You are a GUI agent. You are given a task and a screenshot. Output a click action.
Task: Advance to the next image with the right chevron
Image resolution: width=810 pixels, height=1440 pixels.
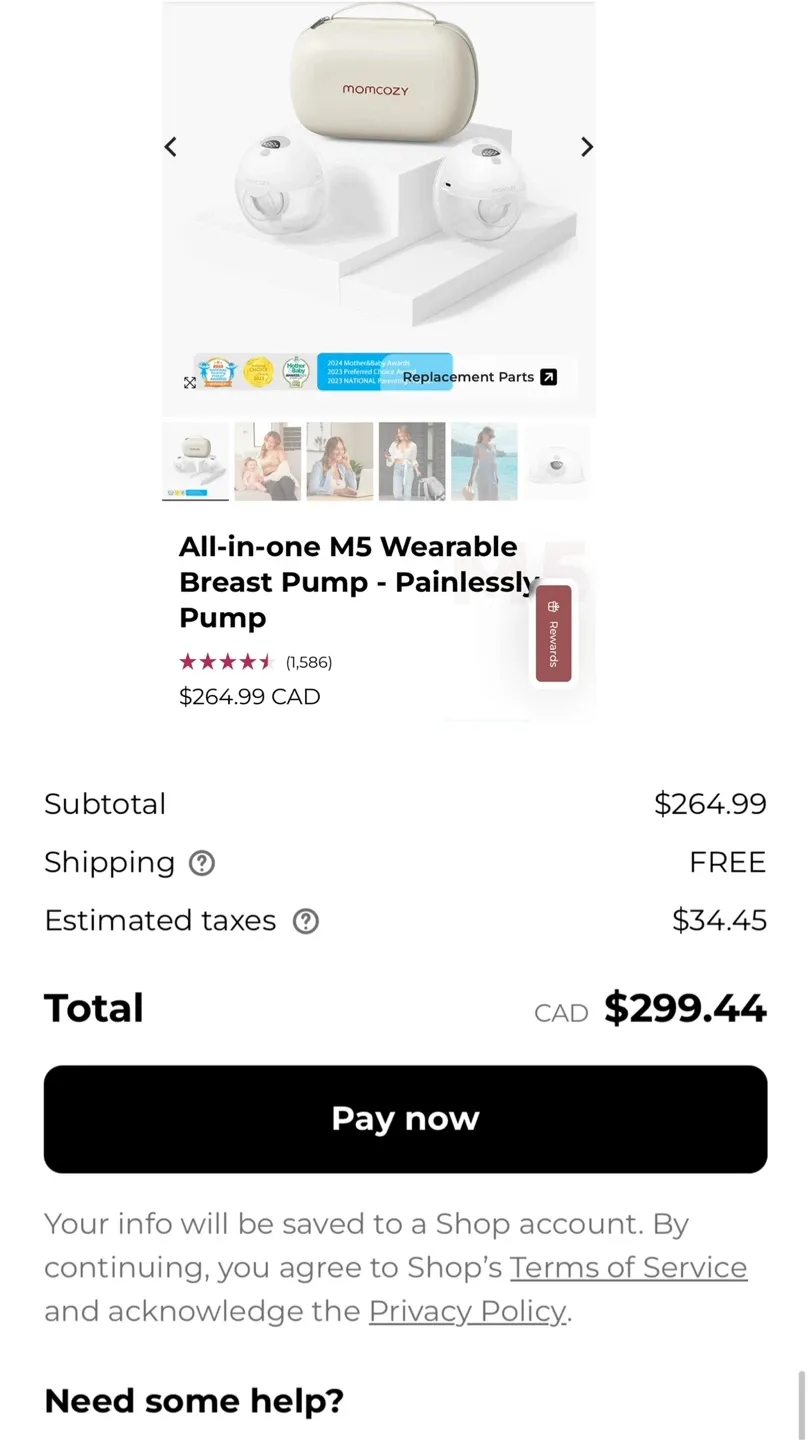587,146
